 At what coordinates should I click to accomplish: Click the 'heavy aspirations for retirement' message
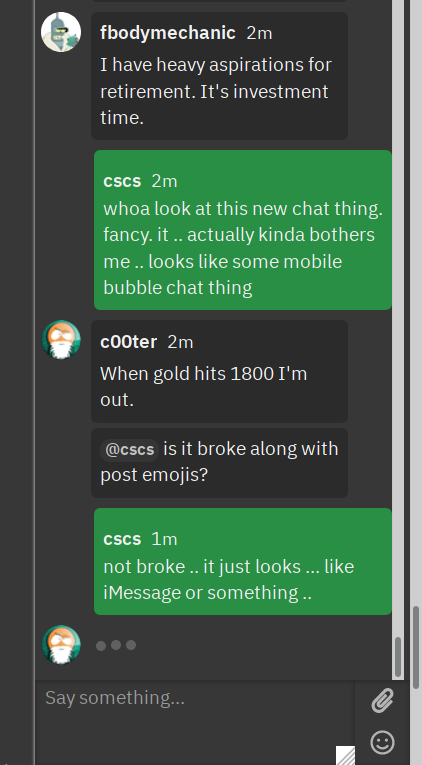pos(220,76)
